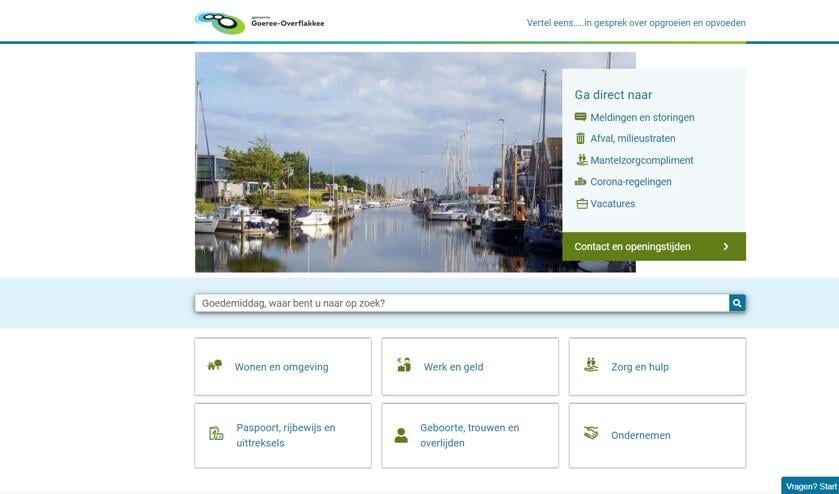Open Meldingen en storingen link
The width and height of the screenshot is (839, 494).
(x=642, y=117)
